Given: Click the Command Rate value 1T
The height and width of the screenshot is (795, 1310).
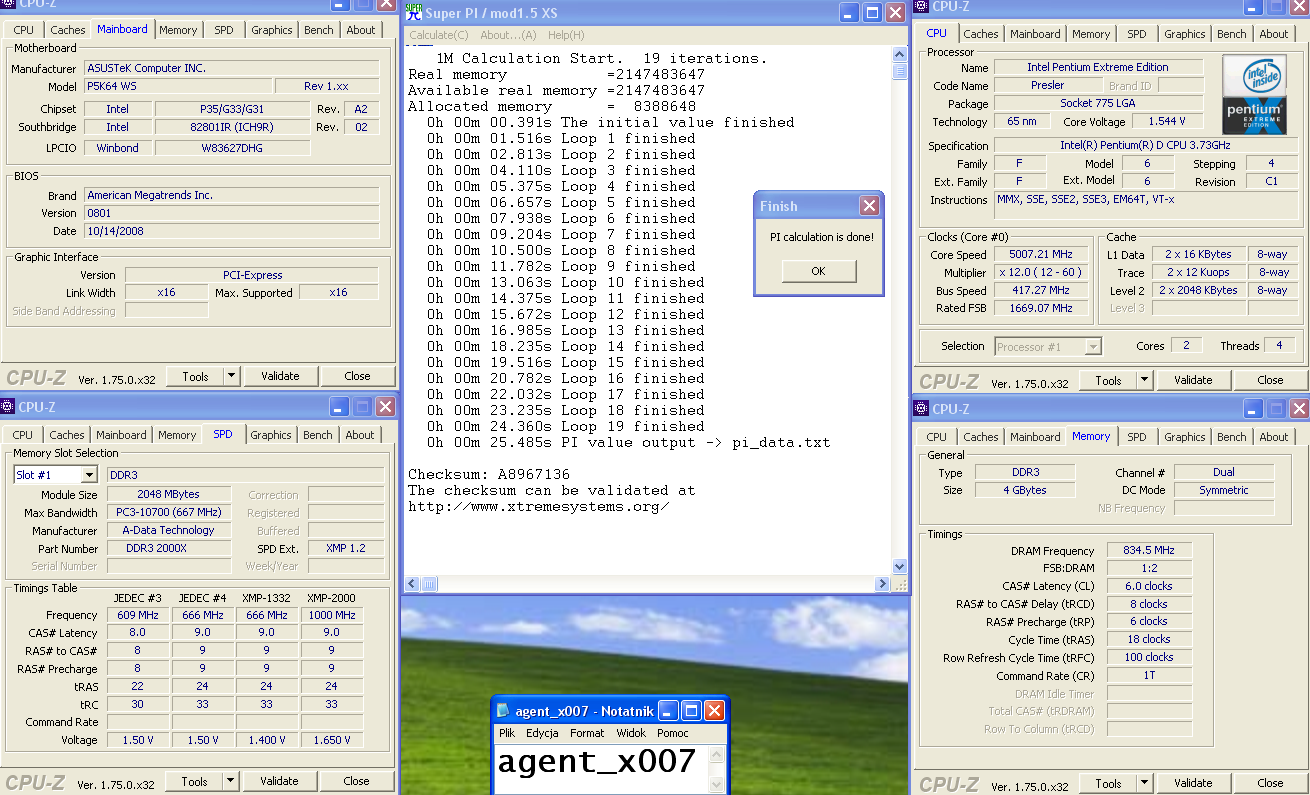Looking at the screenshot, I should (x=1149, y=676).
